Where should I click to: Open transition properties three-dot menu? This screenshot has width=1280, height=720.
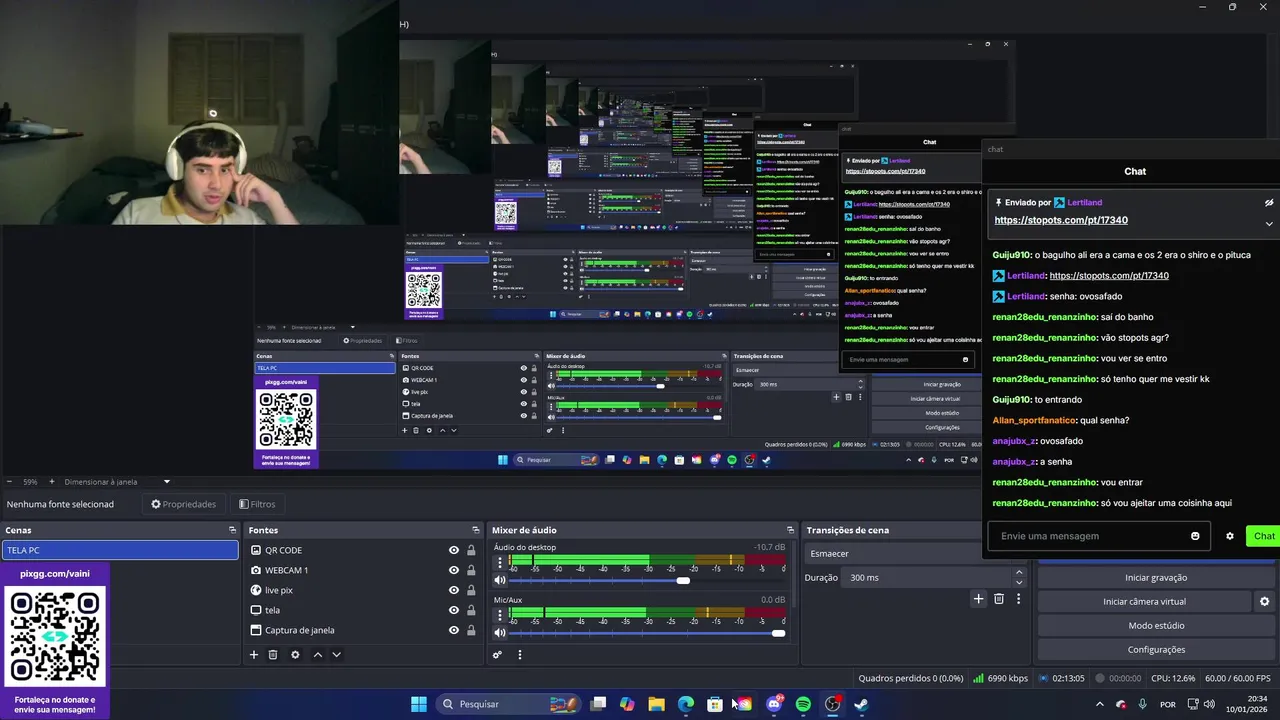coord(1018,599)
